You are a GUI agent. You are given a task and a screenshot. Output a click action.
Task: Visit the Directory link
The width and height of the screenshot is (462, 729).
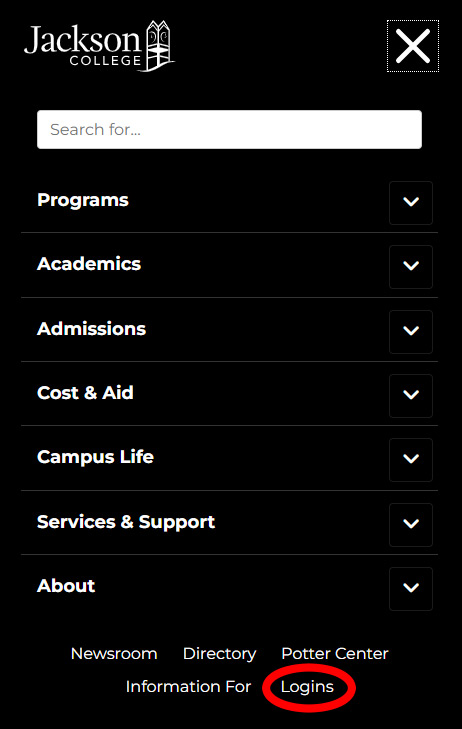[219, 654]
